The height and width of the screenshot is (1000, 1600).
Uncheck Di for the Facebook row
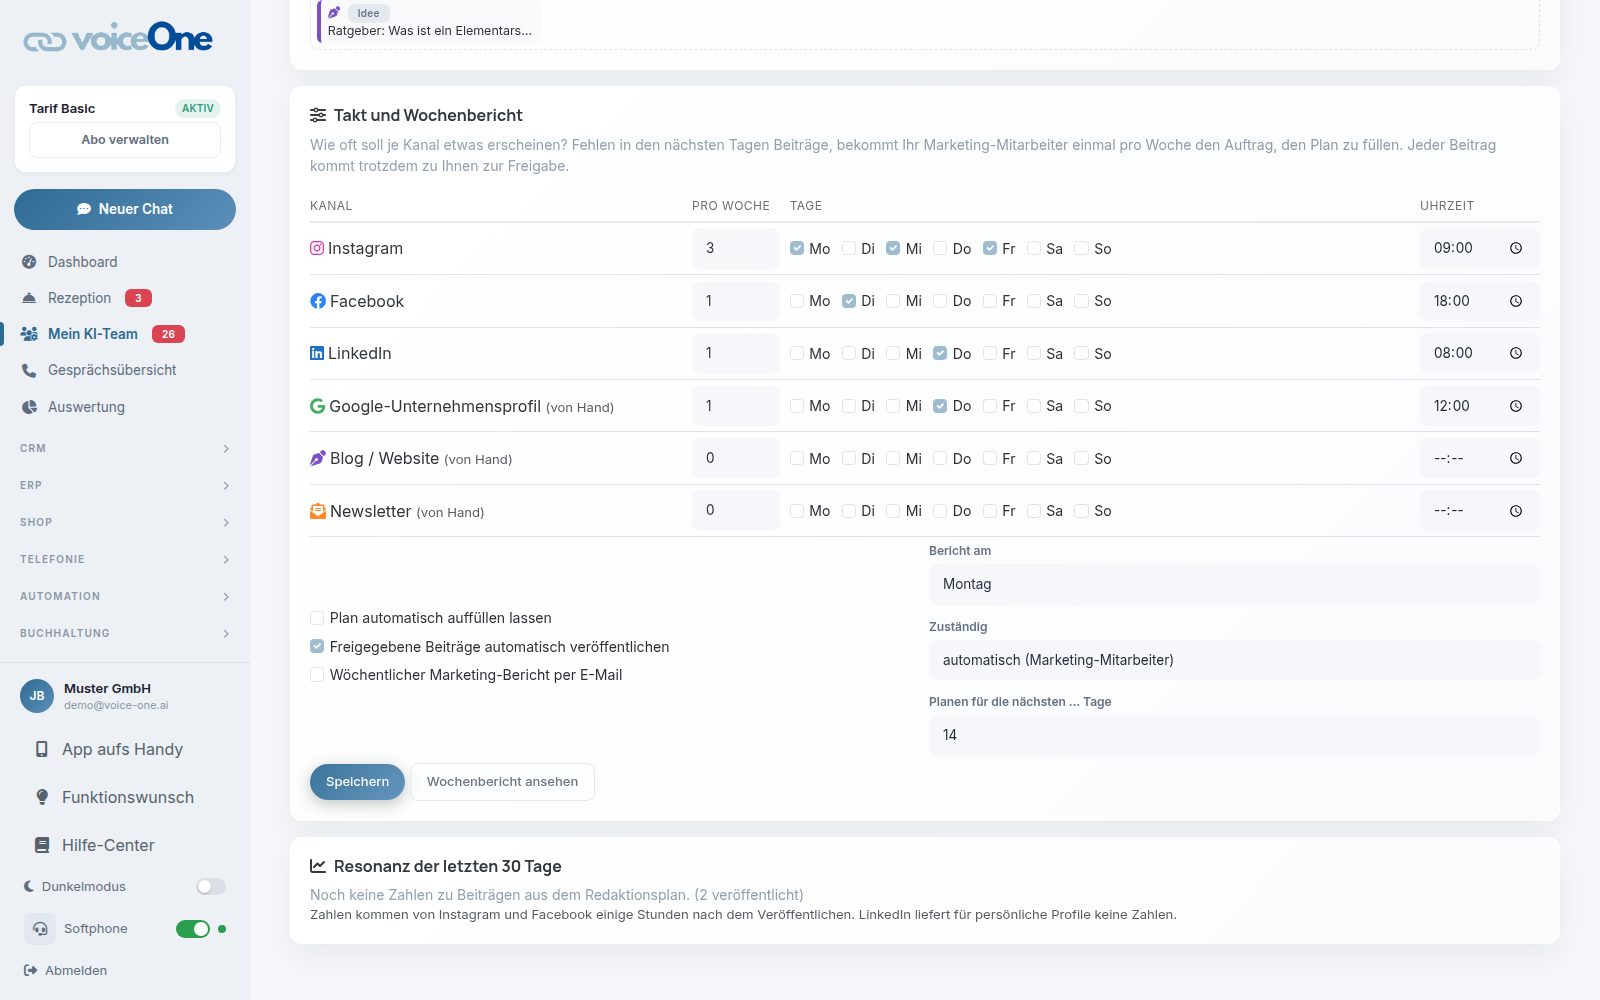849,301
